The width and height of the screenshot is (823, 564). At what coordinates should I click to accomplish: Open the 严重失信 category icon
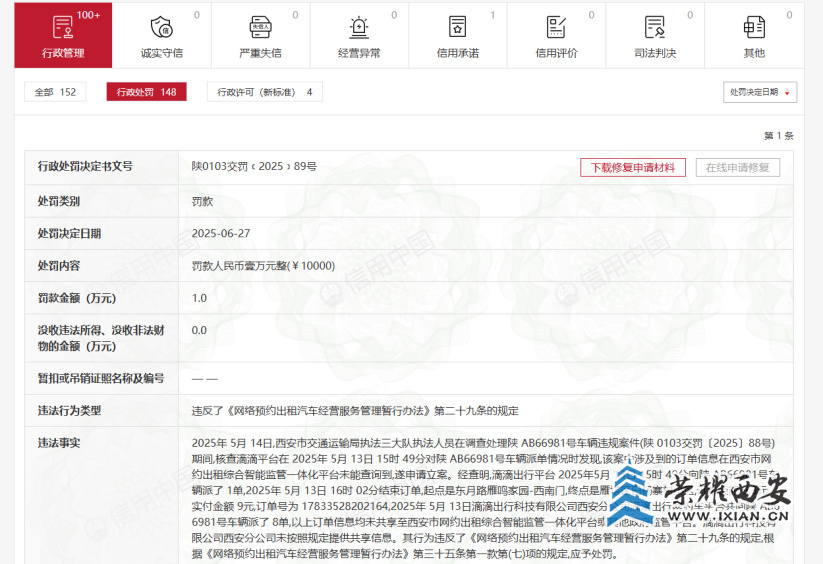point(260,27)
